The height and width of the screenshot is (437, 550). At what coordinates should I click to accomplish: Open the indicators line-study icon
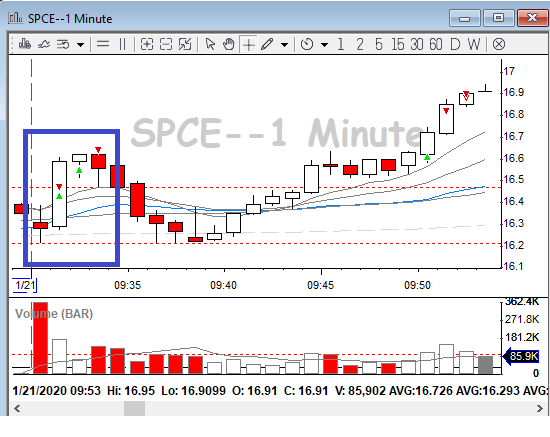44,45
